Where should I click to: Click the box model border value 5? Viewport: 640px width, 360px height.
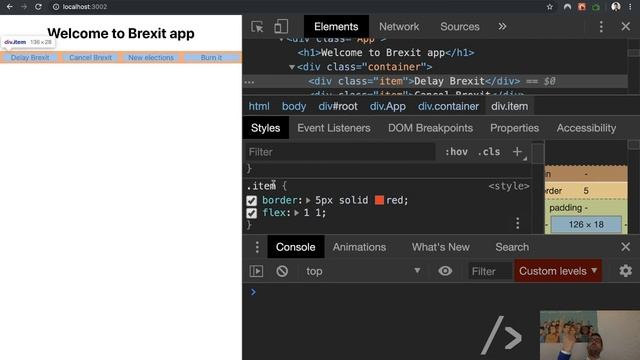(586, 191)
